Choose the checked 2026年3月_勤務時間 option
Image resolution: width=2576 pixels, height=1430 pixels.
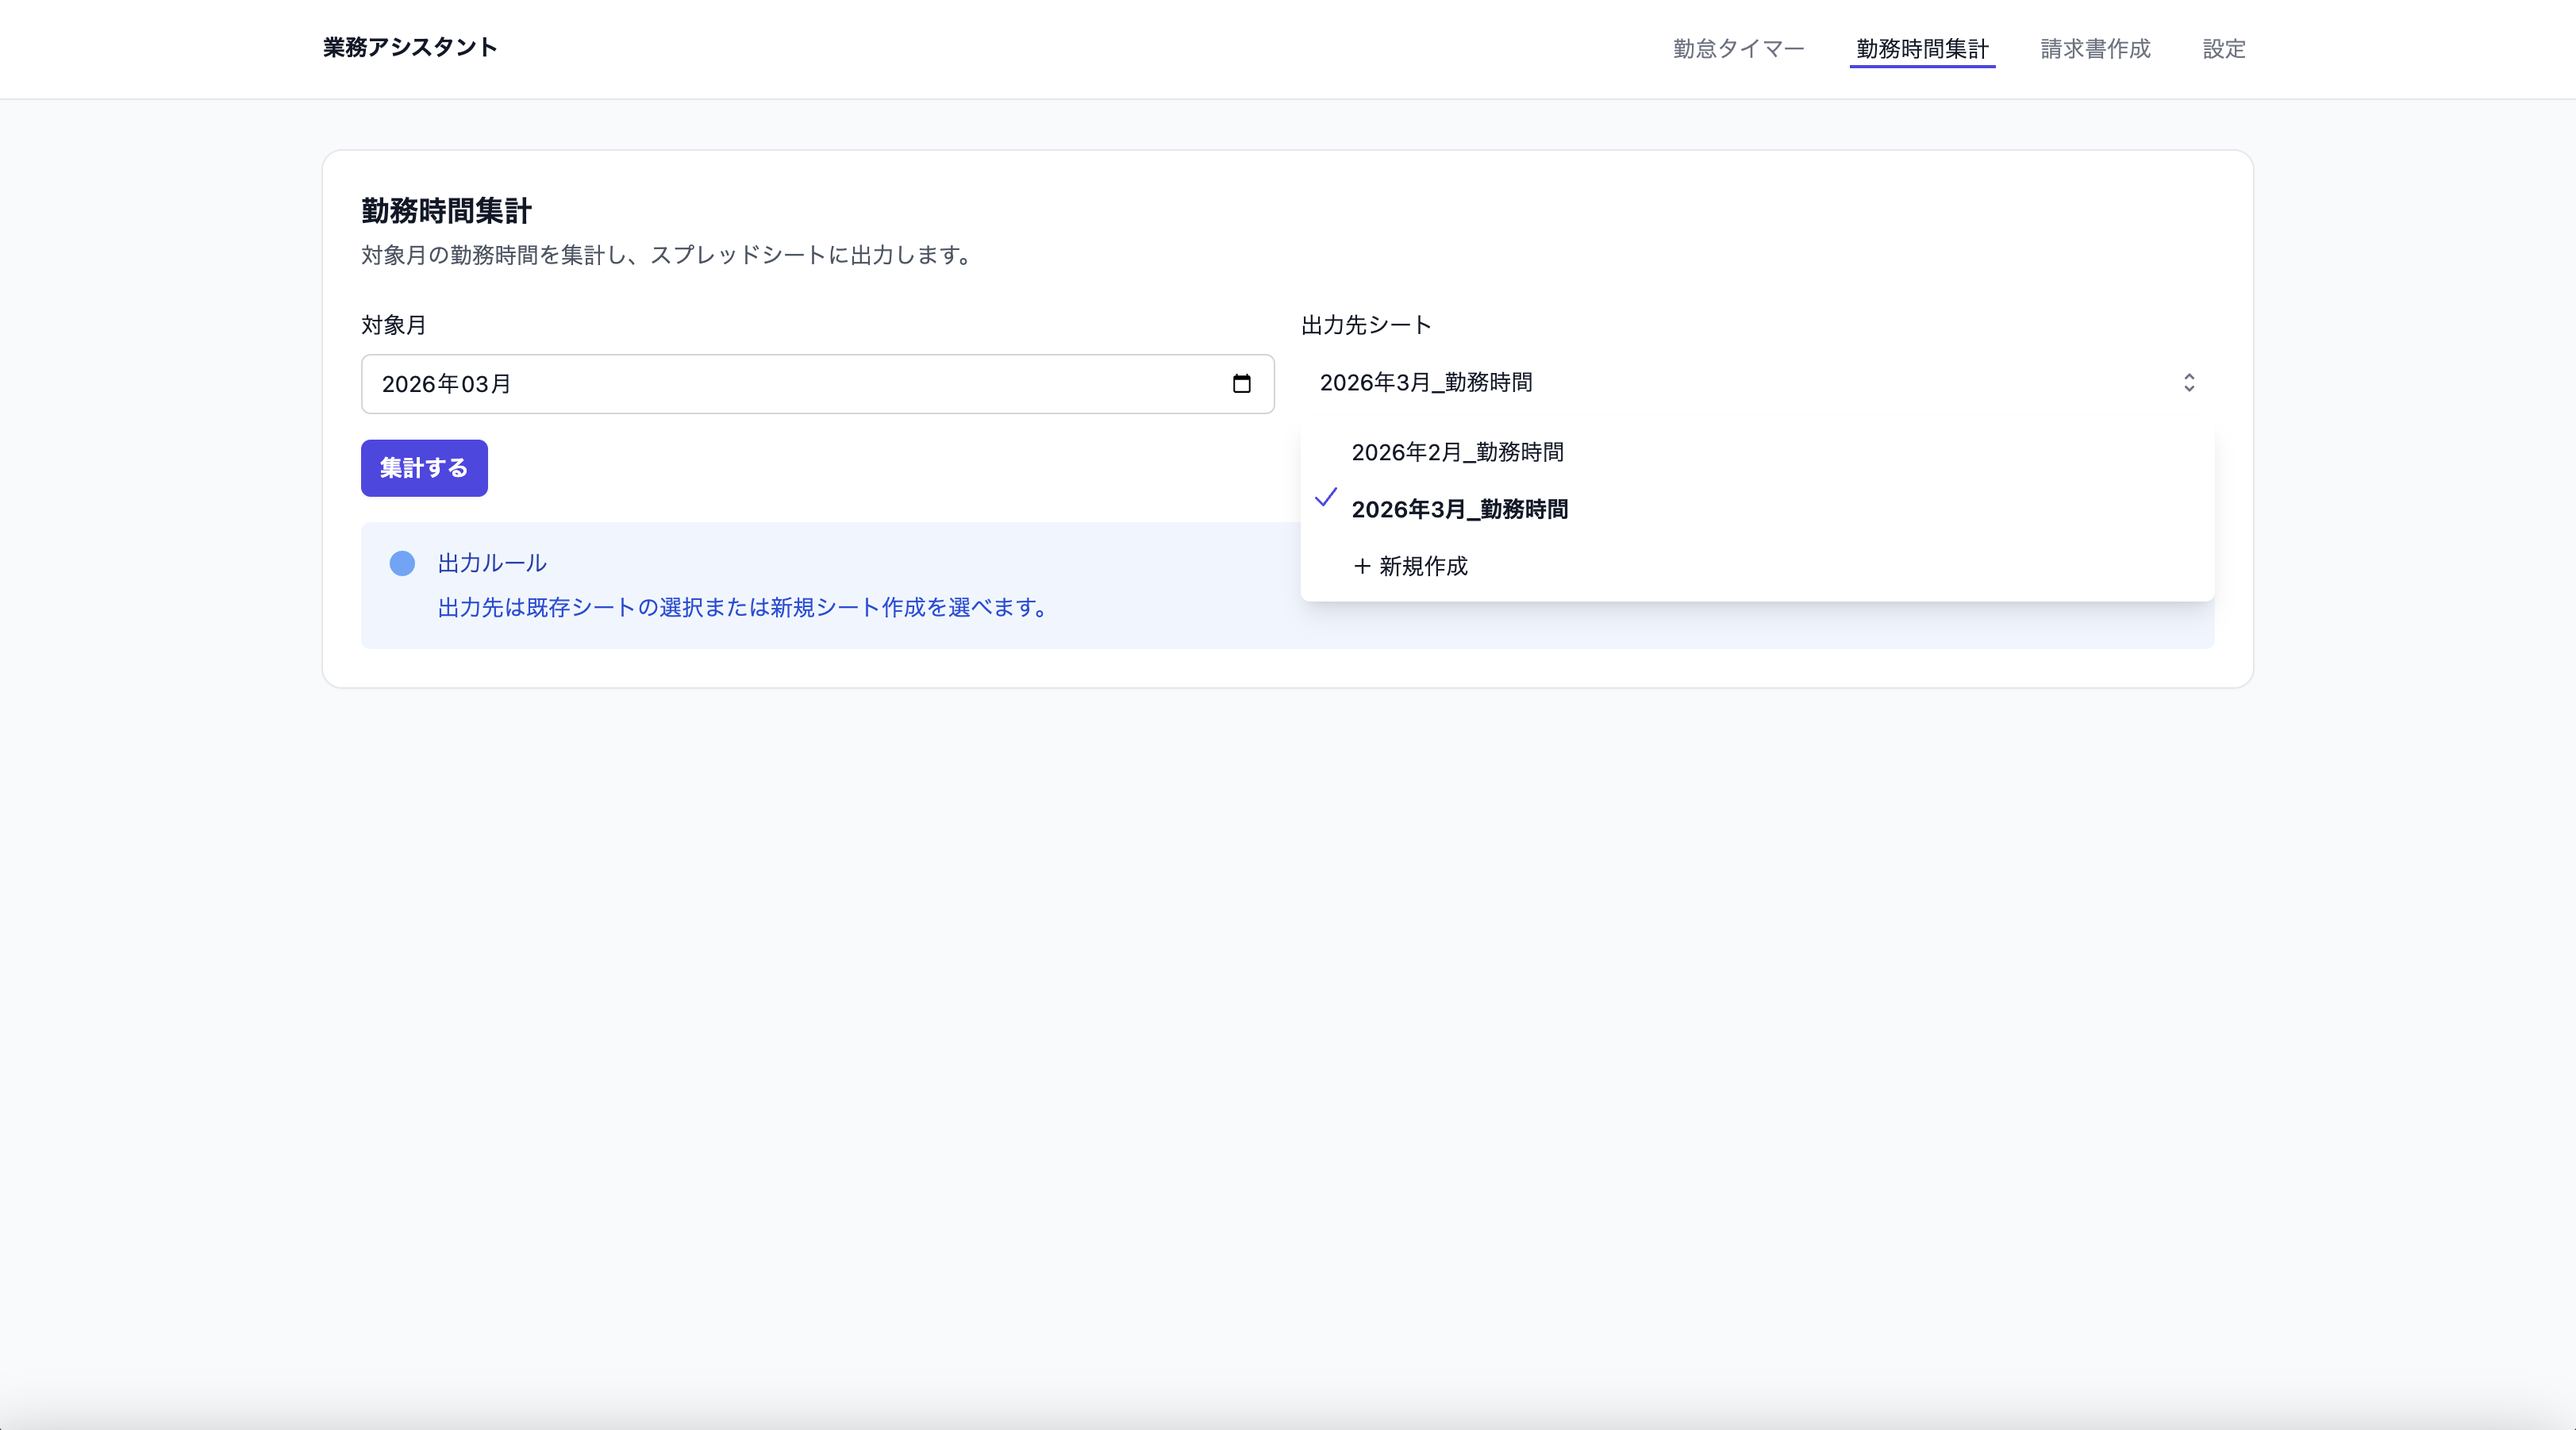click(x=1459, y=509)
